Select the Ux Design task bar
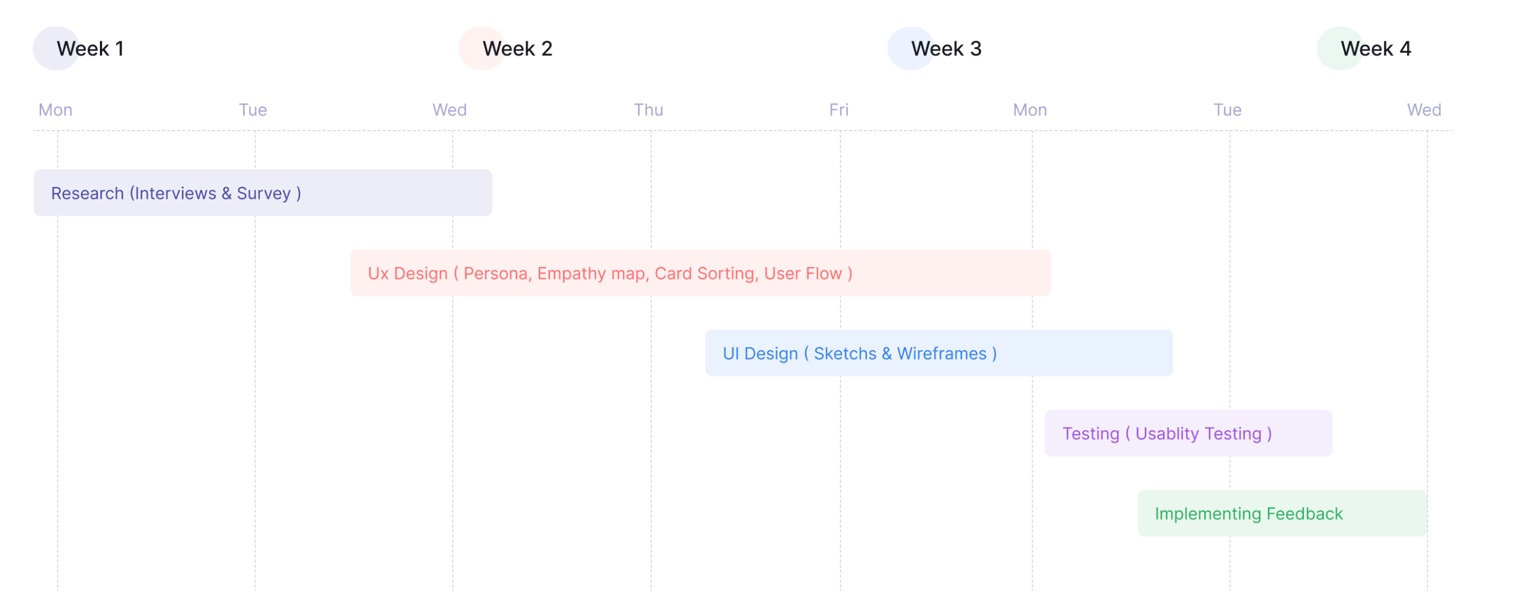 (700, 273)
